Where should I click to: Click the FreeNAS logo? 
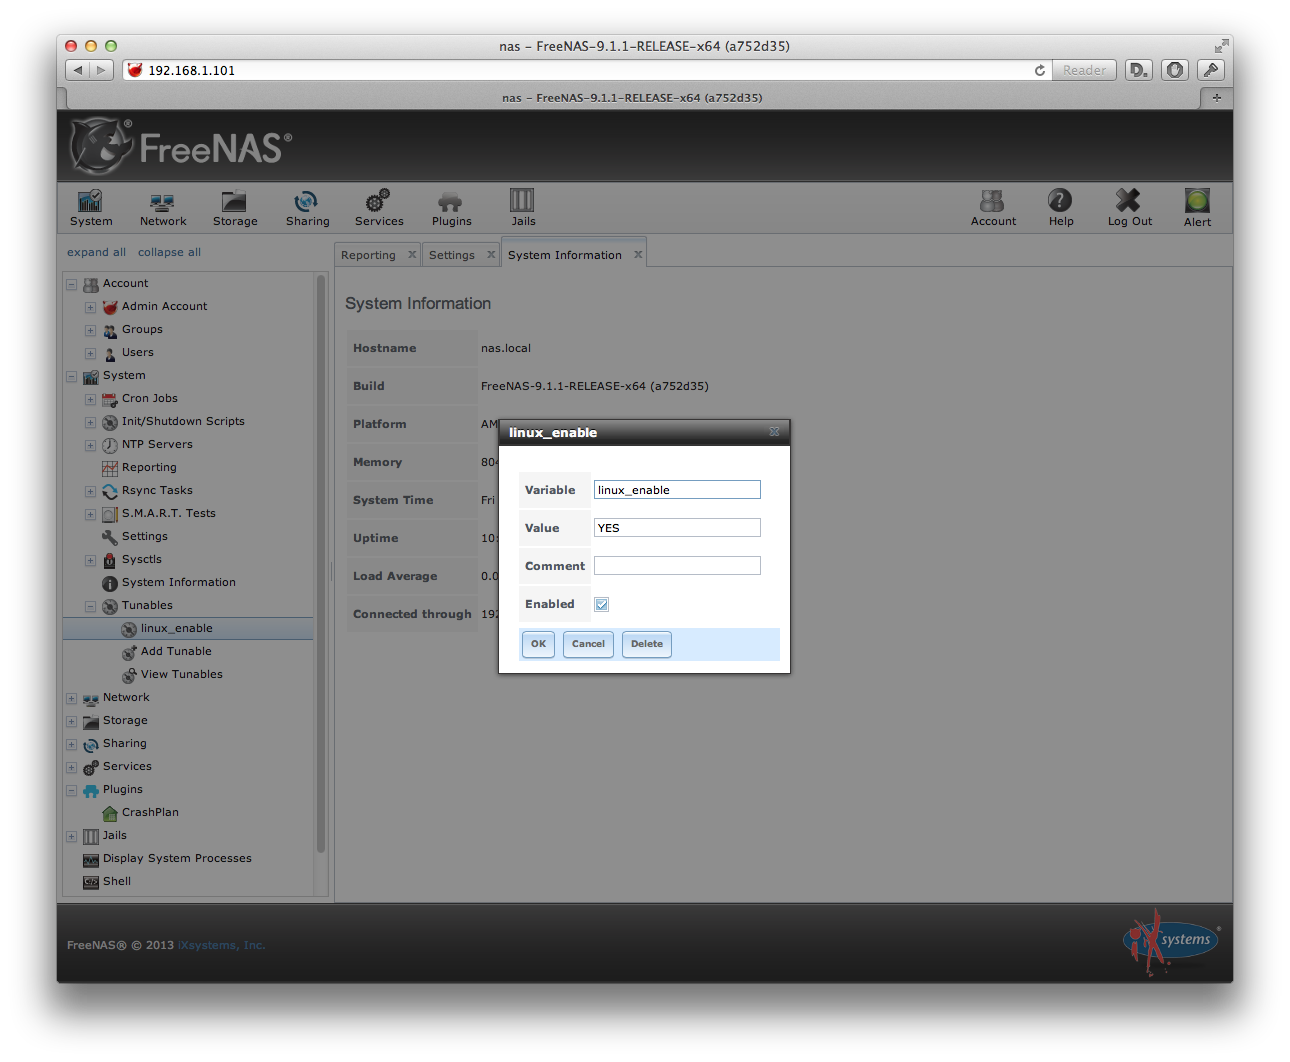pos(181,146)
